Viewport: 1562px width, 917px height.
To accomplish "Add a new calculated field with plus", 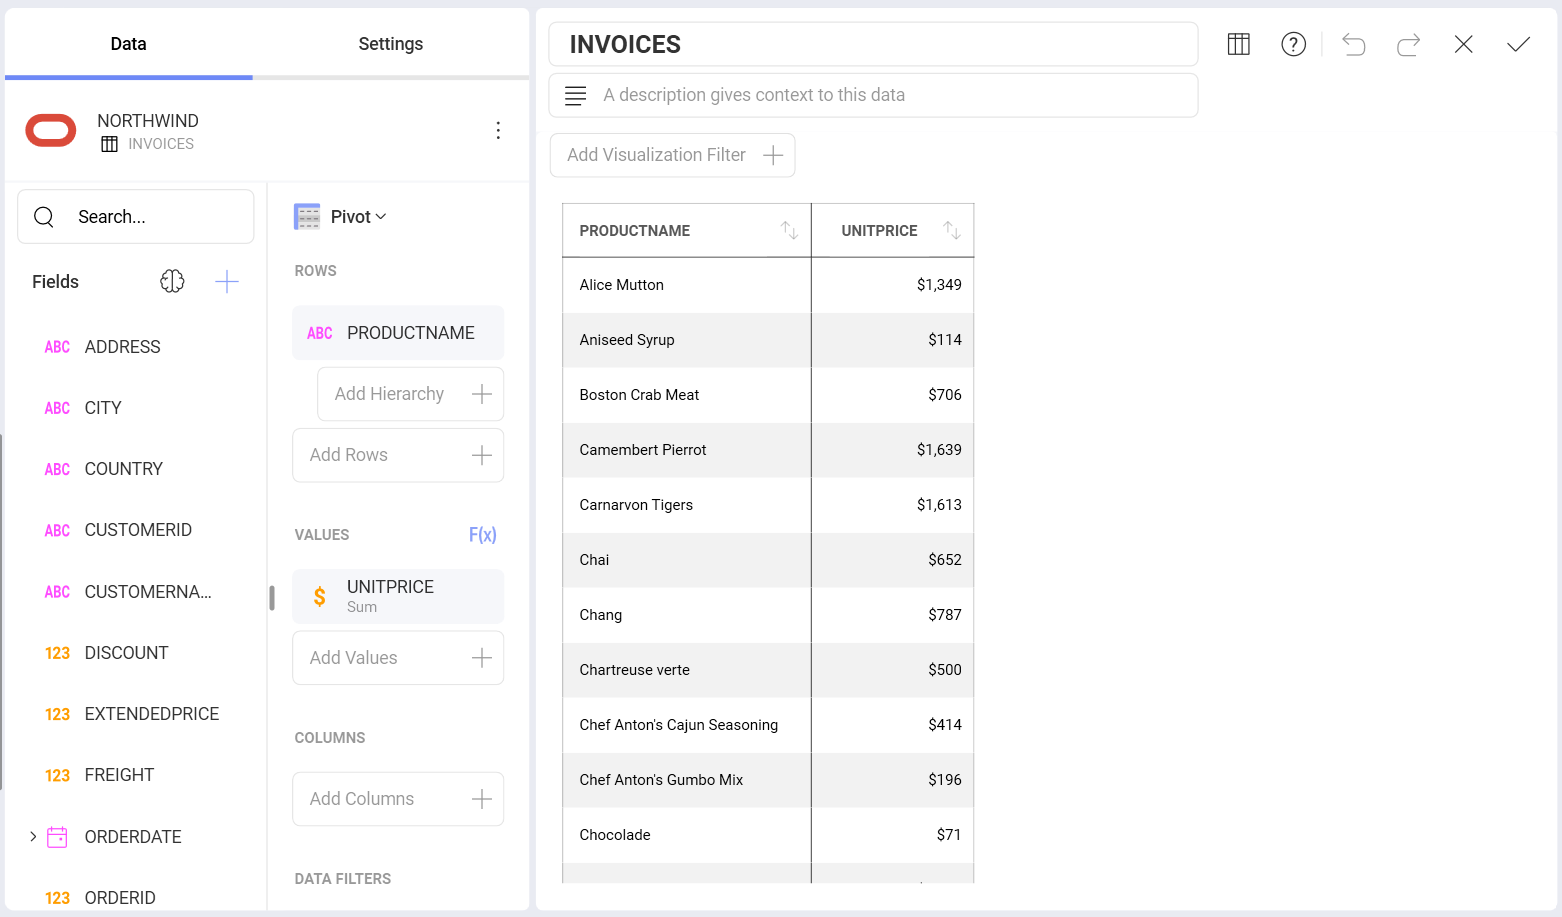I will click(x=227, y=282).
